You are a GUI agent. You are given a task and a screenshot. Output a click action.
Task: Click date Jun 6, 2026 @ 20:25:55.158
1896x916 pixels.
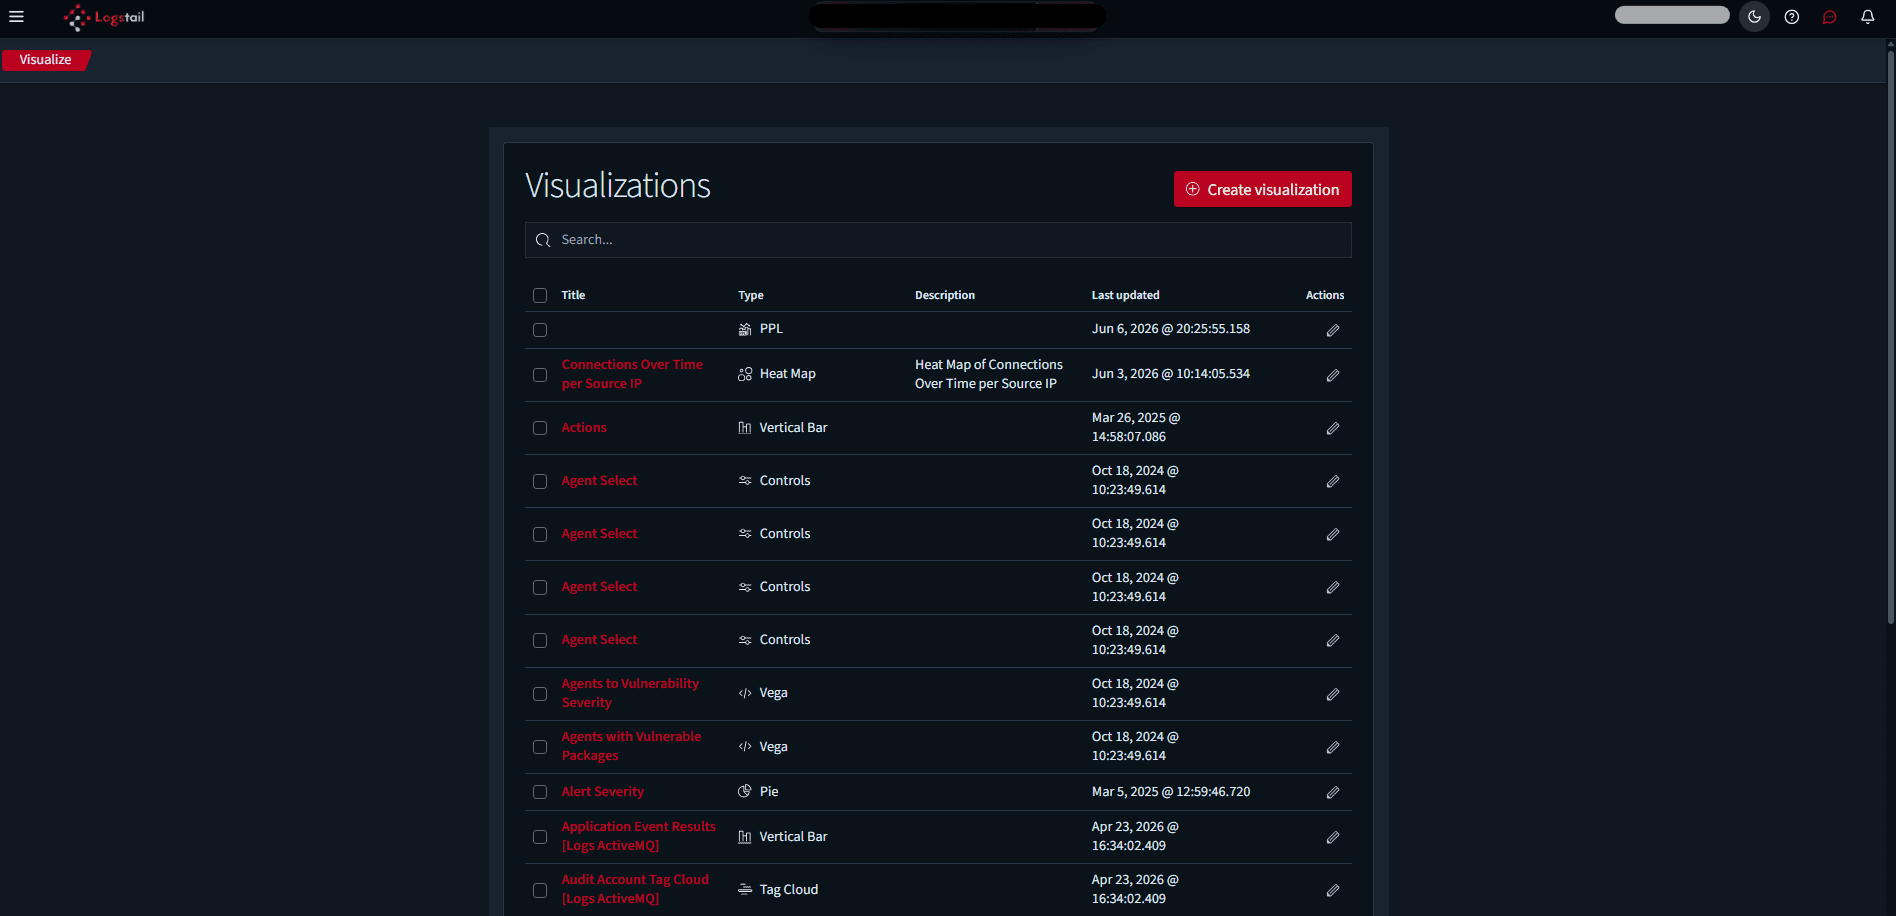pos(1171,329)
